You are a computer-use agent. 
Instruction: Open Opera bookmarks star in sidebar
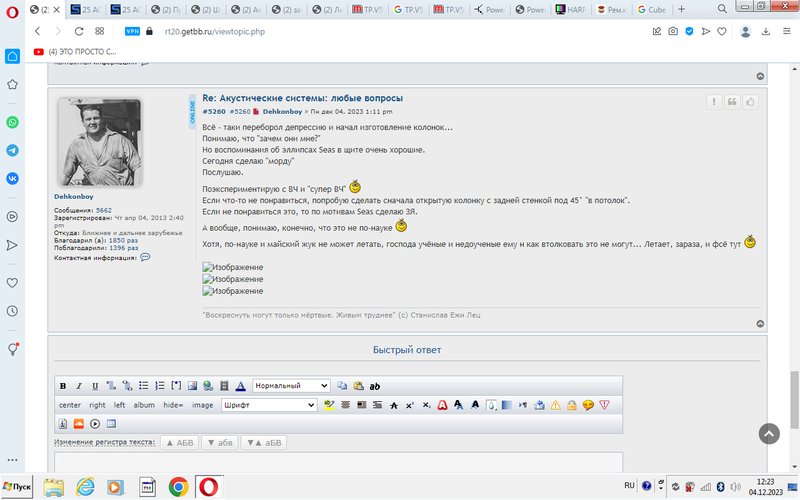[12, 84]
